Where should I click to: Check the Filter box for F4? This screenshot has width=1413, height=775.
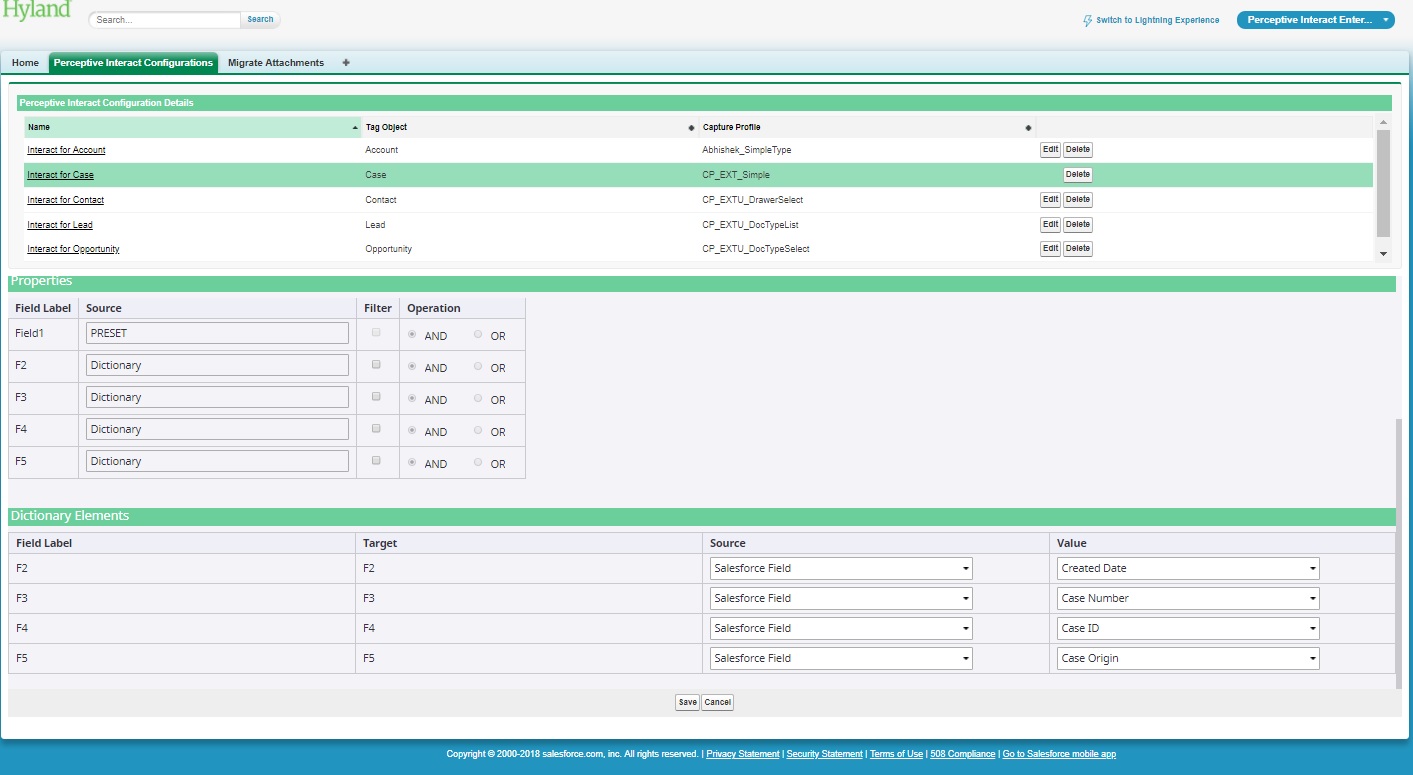[376, 429]
